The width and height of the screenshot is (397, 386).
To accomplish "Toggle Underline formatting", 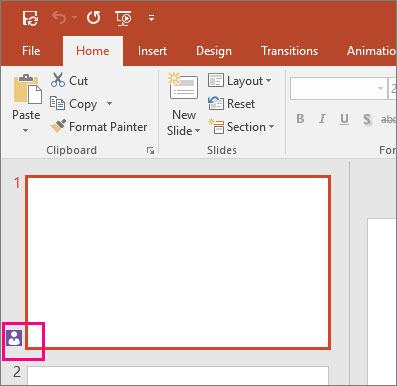I will pos(344,119).
